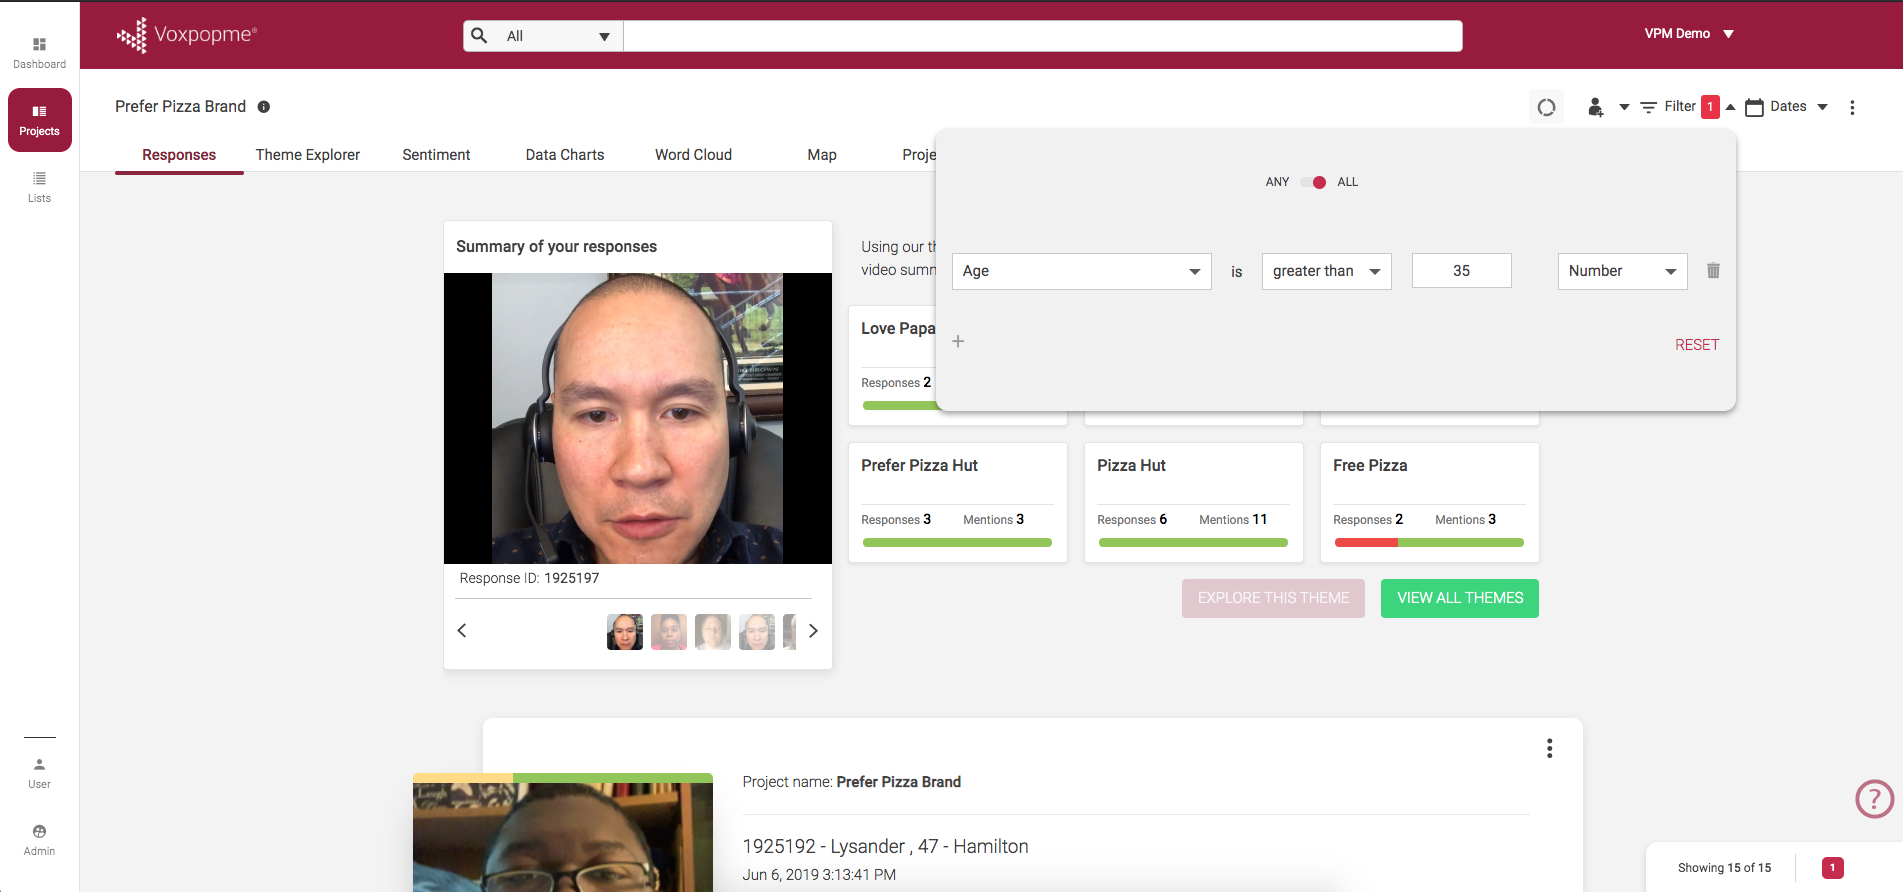The image size is (1903, 892).
Task: Open the Admin sidebar item
Action: pos(39,840)
